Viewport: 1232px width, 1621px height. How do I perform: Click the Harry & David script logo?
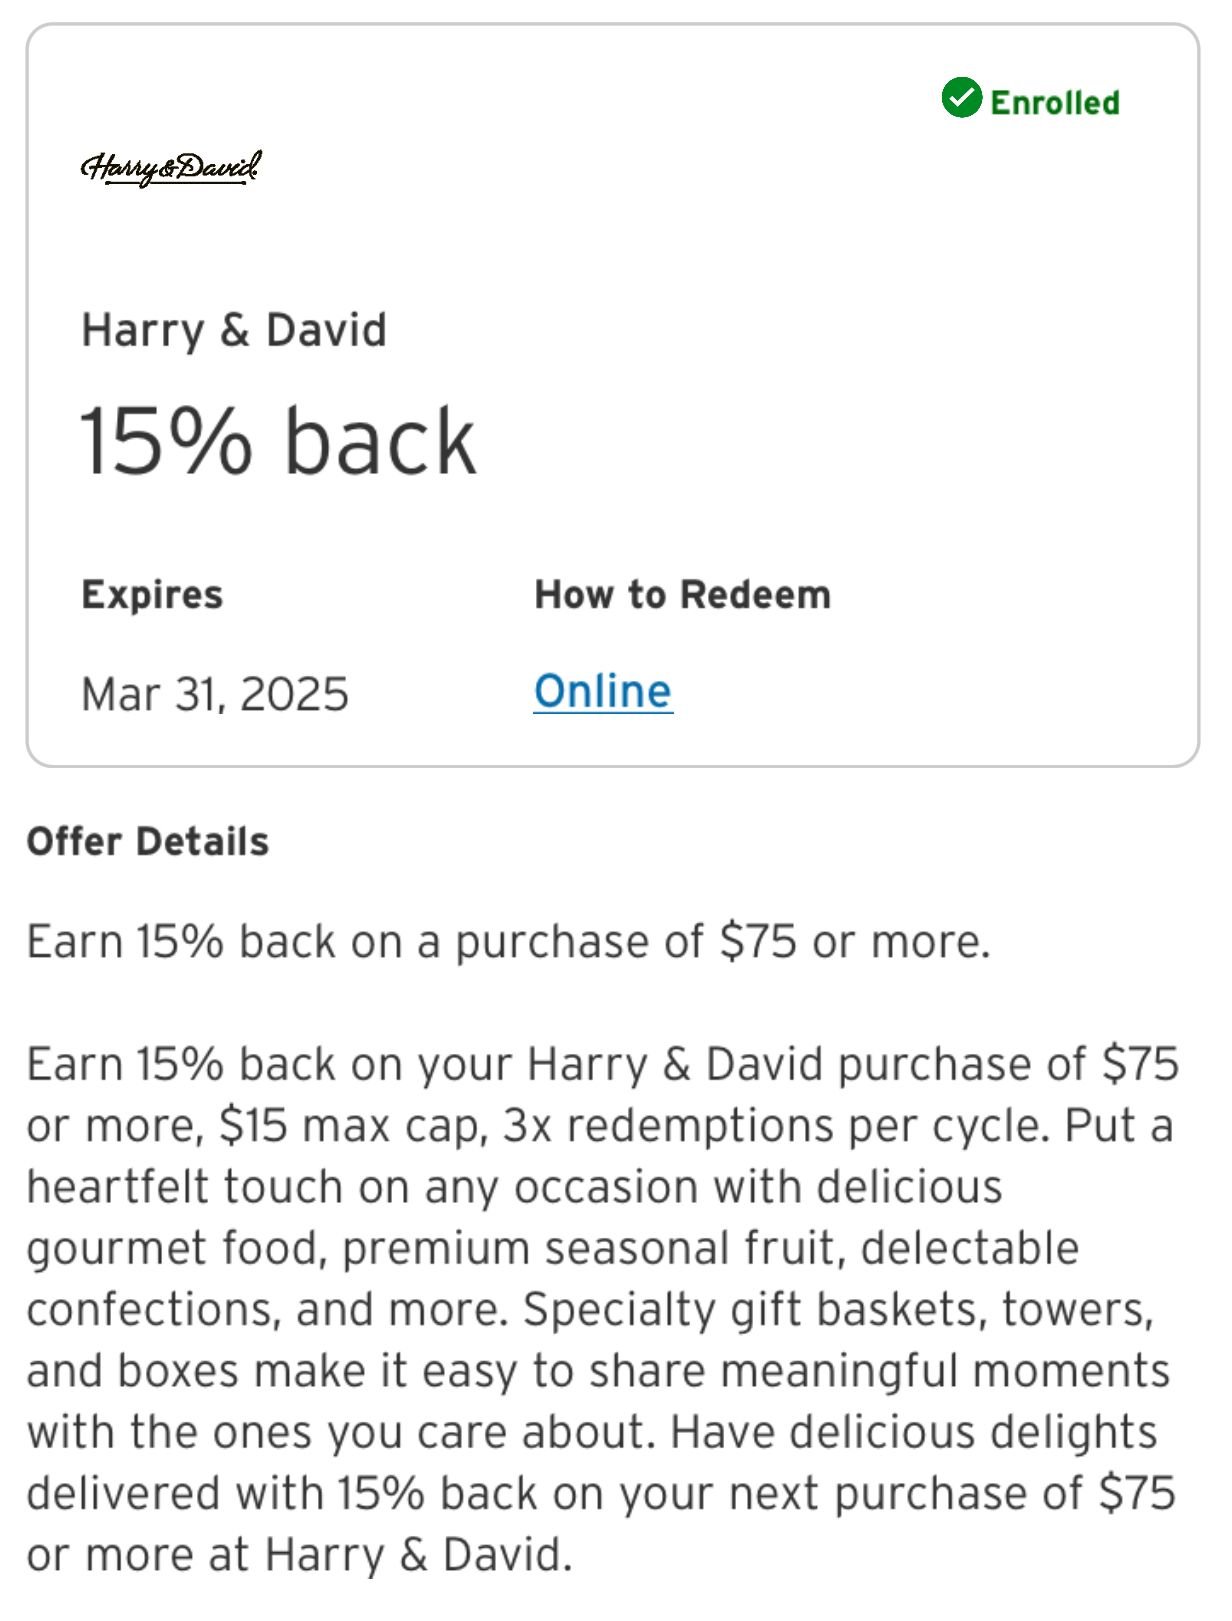(x=171, y=168)
